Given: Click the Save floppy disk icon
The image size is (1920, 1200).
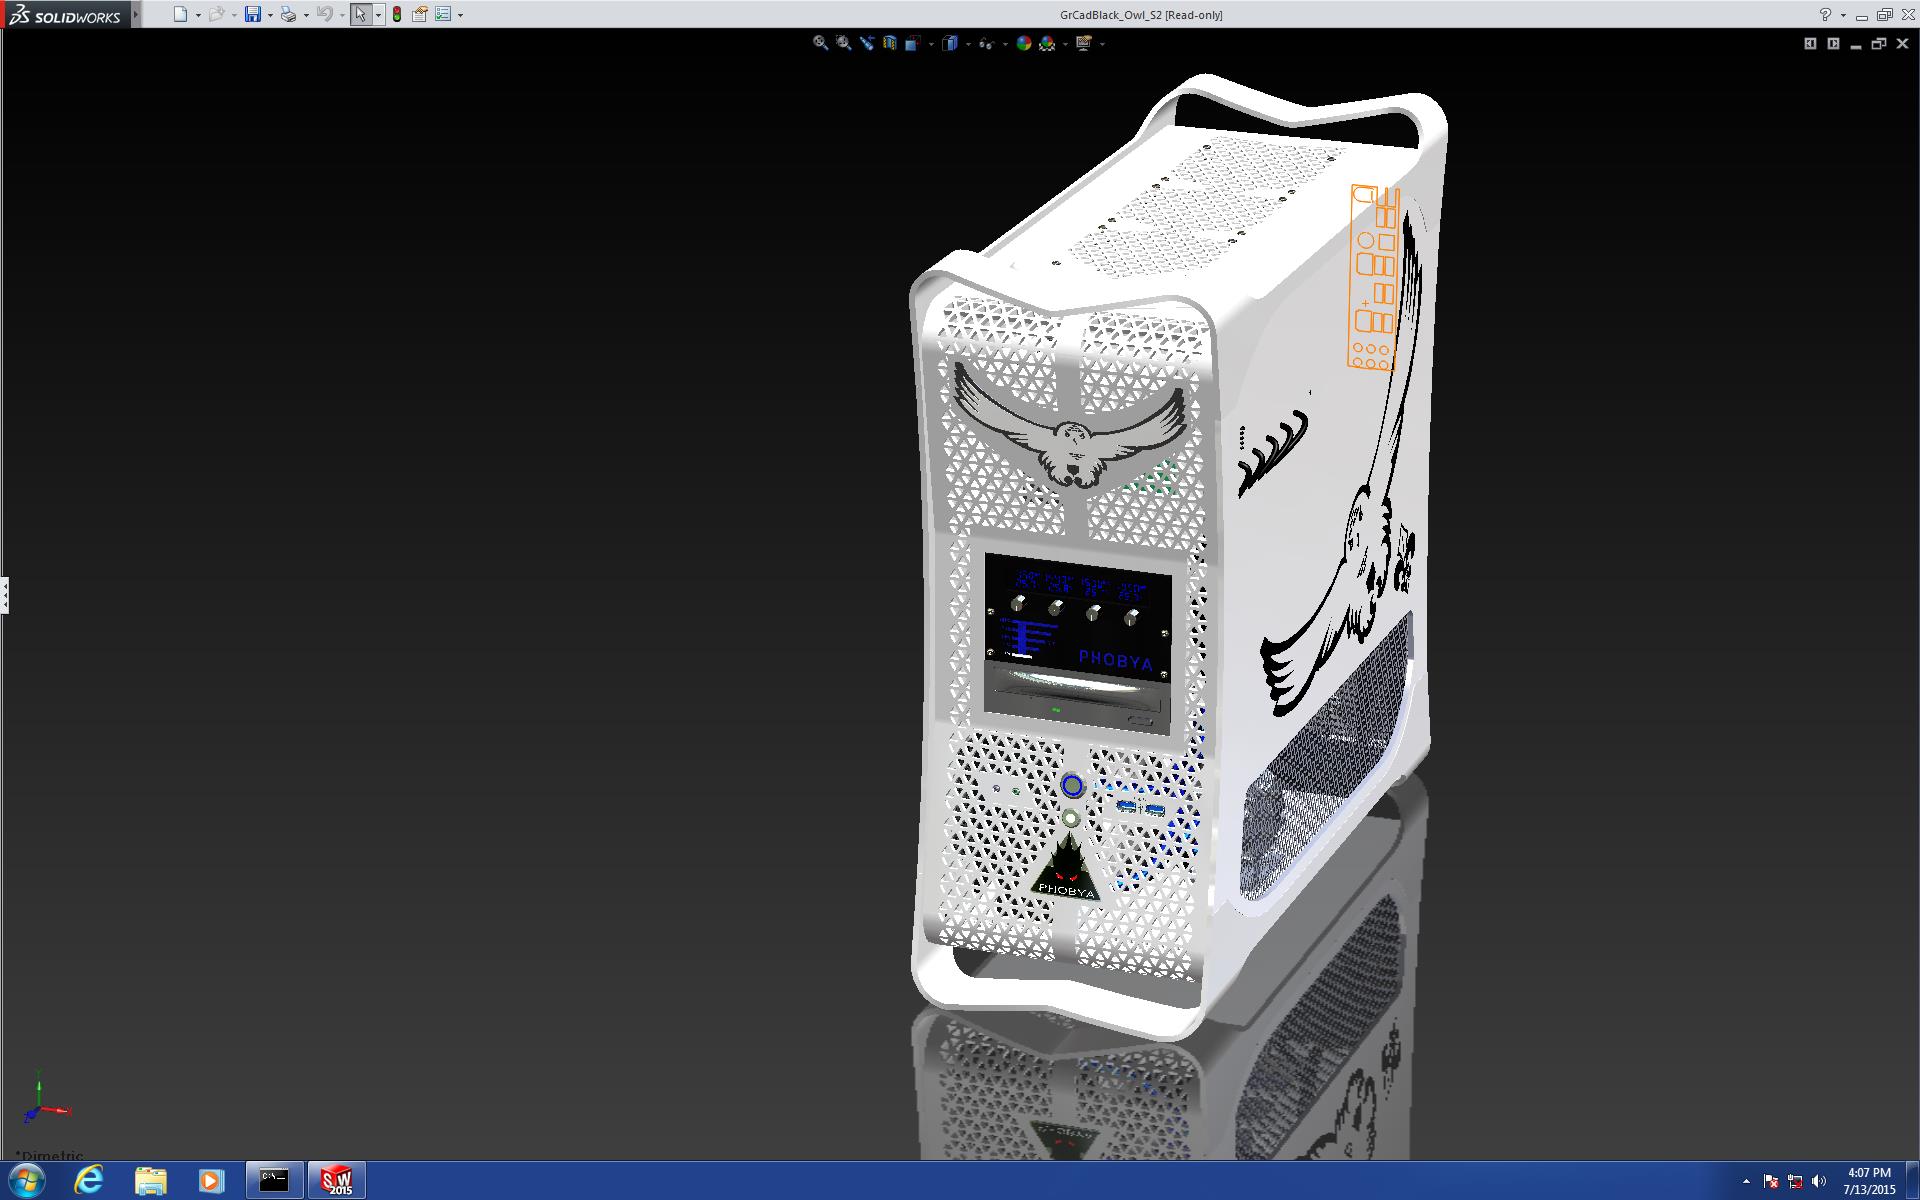Looking at the screenshot, I should (253, 14).
